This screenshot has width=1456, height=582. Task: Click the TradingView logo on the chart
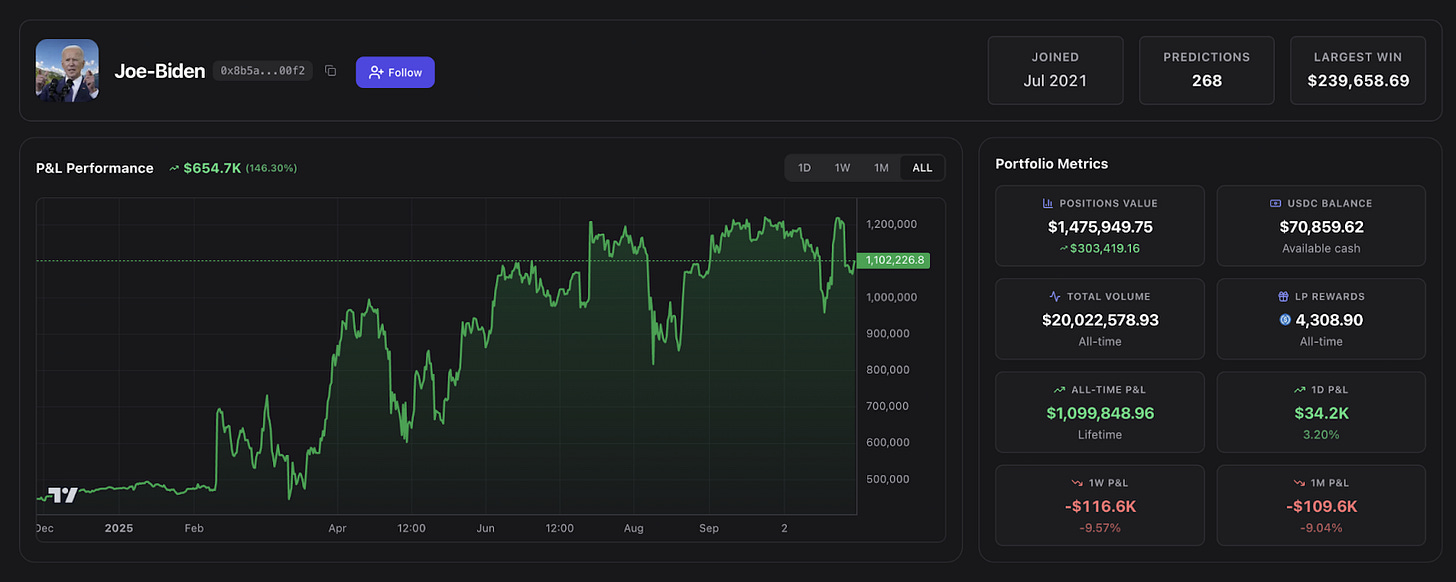click(63, 495)
